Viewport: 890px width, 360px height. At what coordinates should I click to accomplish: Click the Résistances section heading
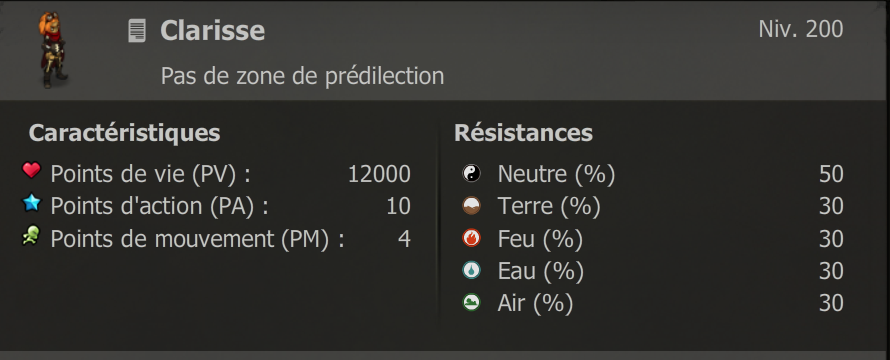tap(523, 133)
